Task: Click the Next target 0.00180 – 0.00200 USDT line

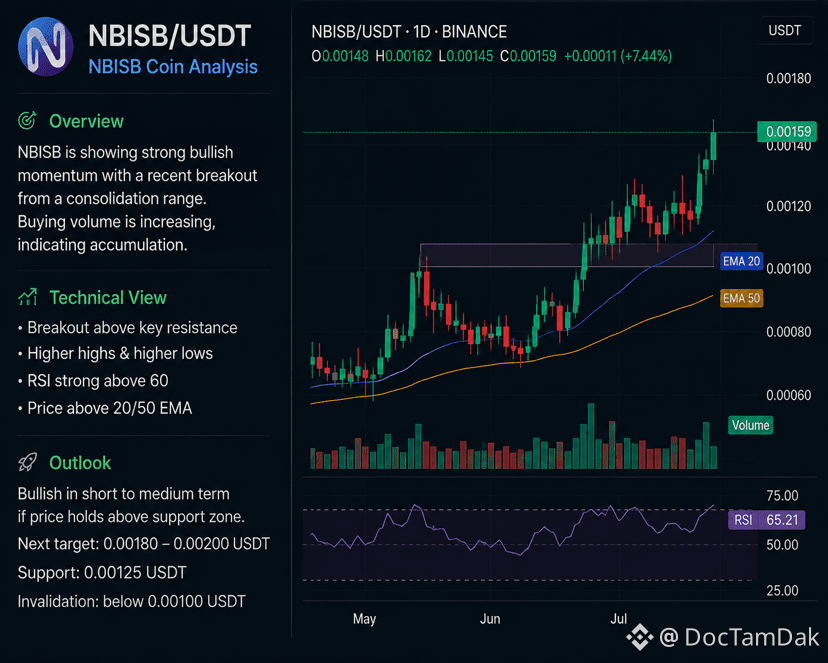Action: point(144,544)
